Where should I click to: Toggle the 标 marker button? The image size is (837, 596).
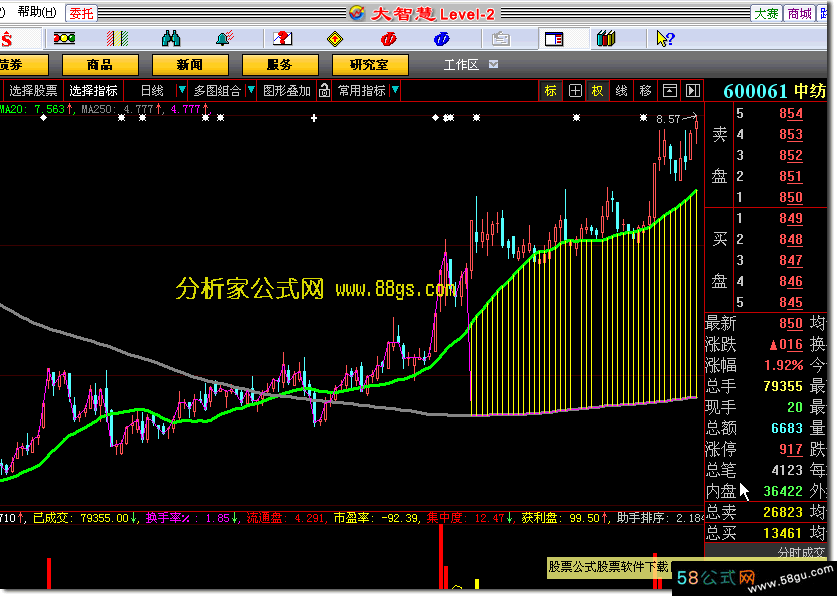click(x=551, y=90)
